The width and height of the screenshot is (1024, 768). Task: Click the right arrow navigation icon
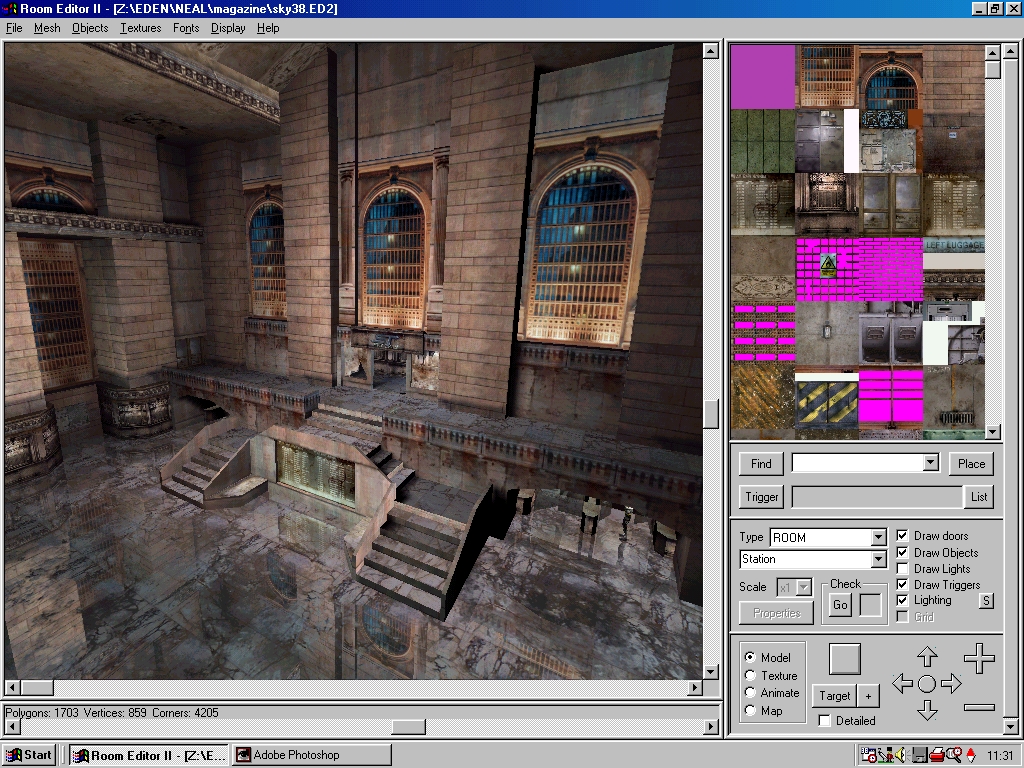click(x=952, y=684)
